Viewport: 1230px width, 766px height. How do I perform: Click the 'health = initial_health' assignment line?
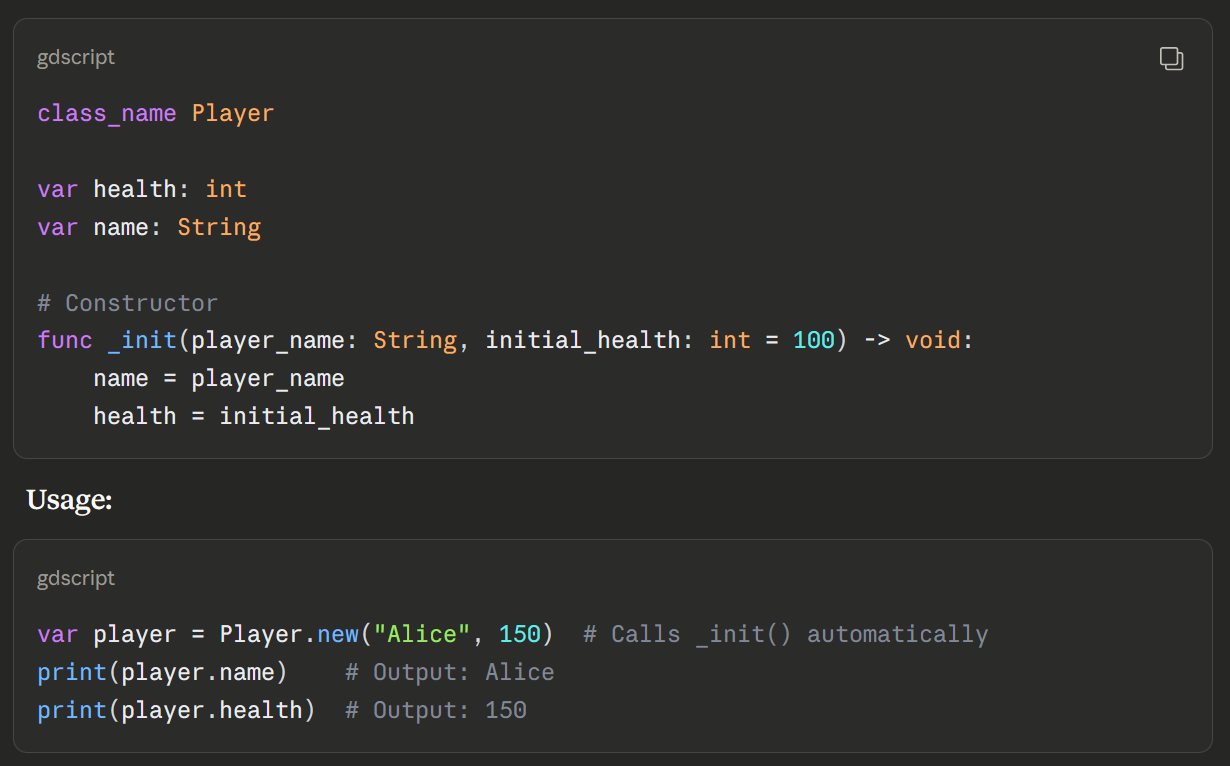click(254, 417)
